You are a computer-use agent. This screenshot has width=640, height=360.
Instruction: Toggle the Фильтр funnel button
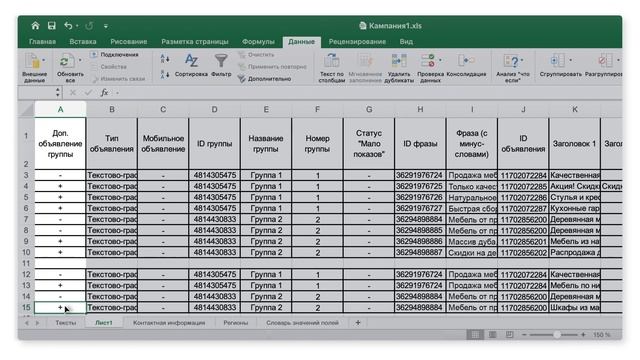tap(221, 65)
